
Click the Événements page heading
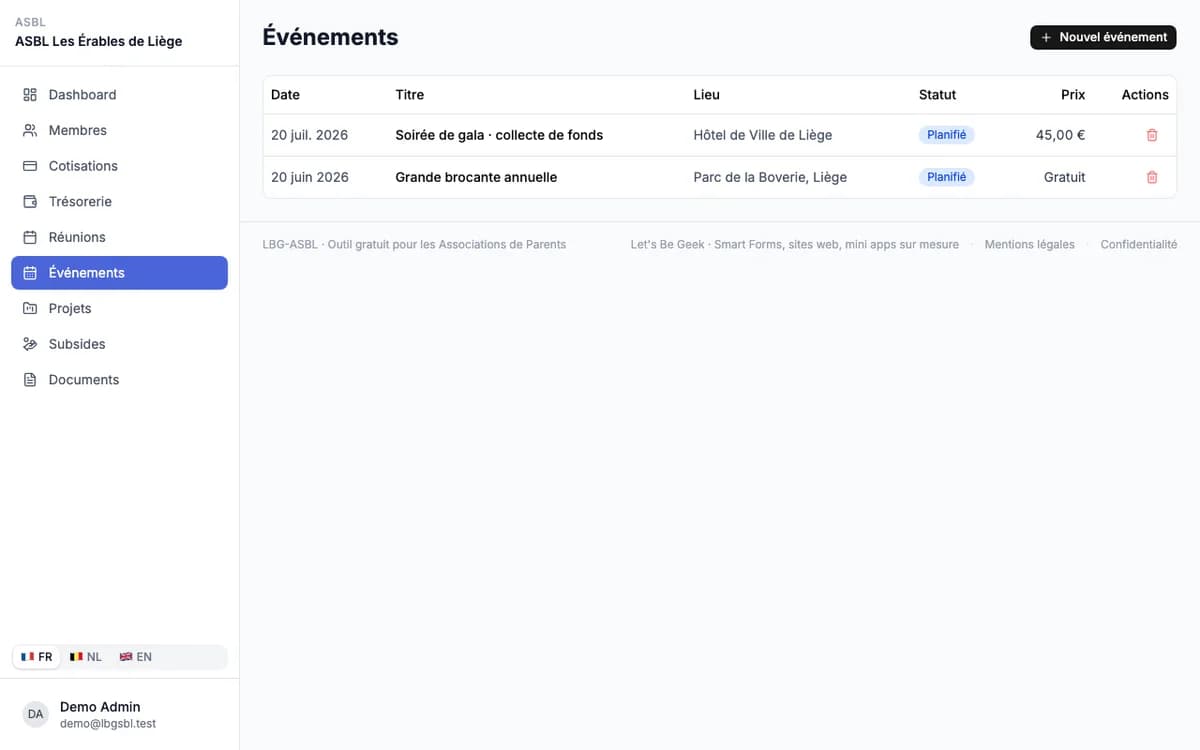coord(330,37)
